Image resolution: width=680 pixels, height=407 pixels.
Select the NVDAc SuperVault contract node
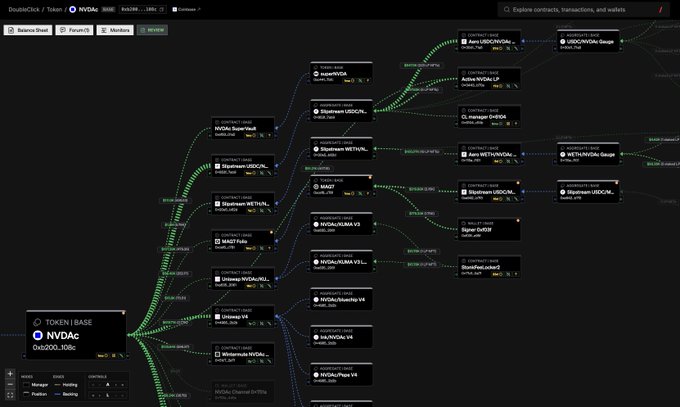(243, 128)
